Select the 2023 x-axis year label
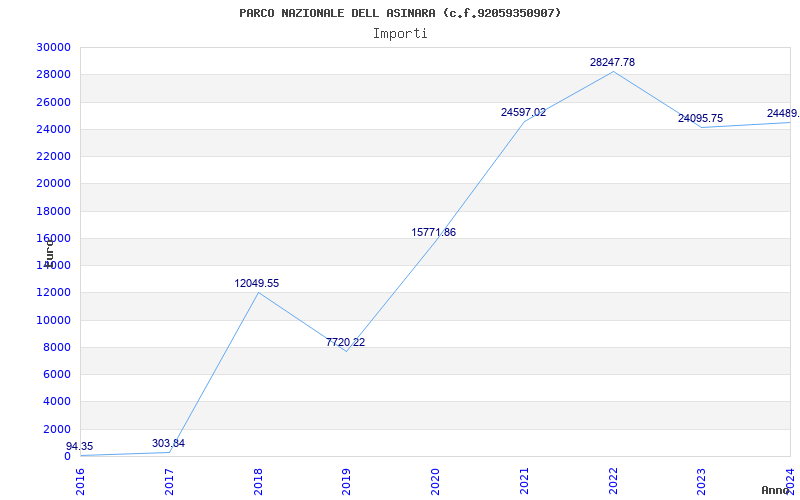 (702, 481)
